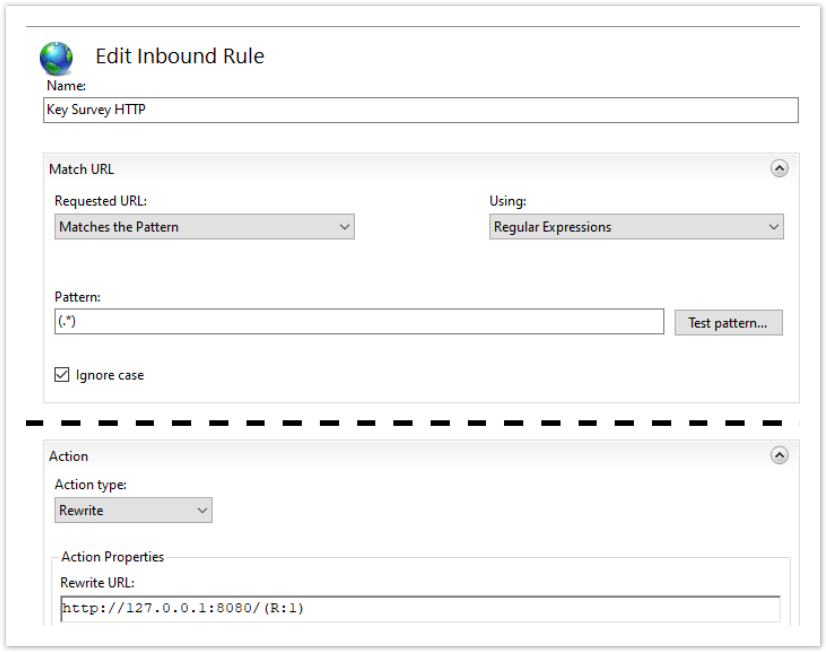Viewport: 826px width, 652px height.
Task: Collapse the Action section using its chevron
Action: click(779, 455)
